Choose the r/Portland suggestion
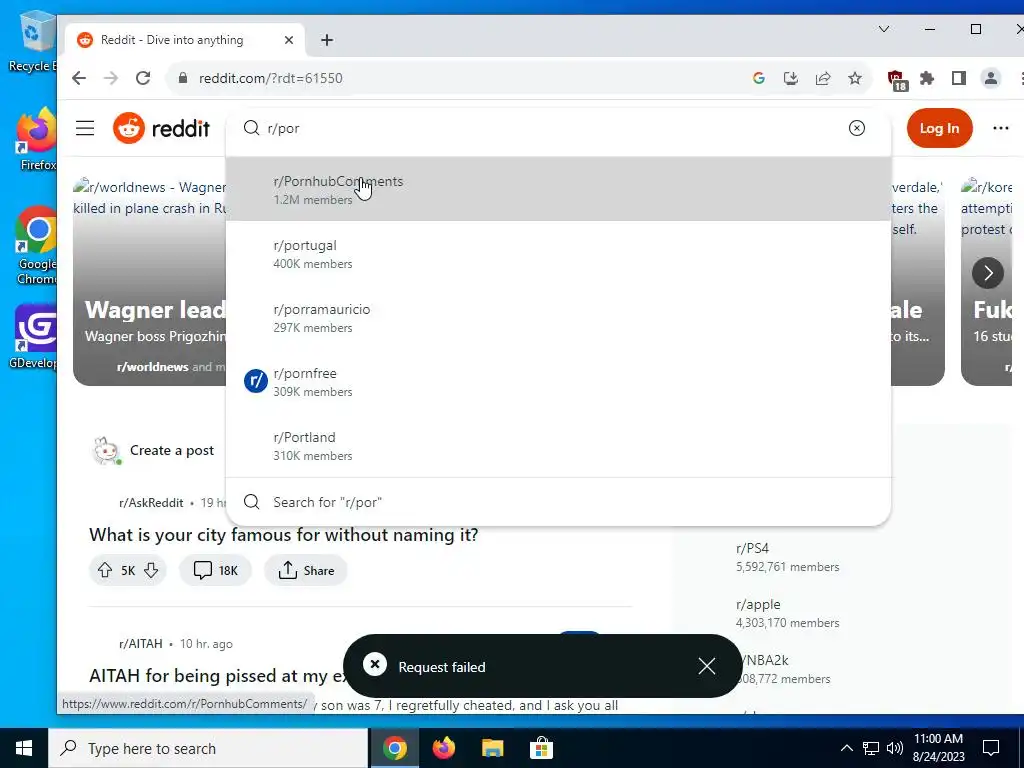 (558, 446)
